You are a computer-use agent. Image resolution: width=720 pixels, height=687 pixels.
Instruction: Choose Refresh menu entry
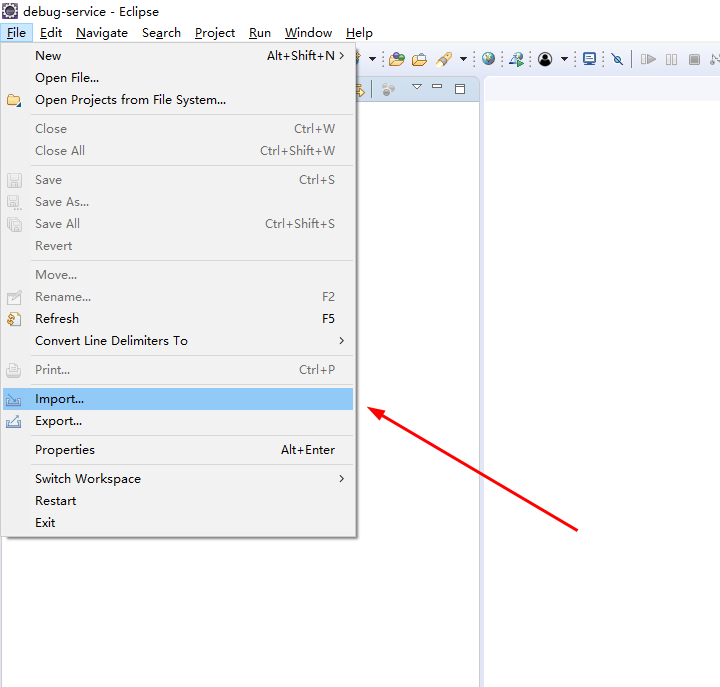(x=178, y=319)
